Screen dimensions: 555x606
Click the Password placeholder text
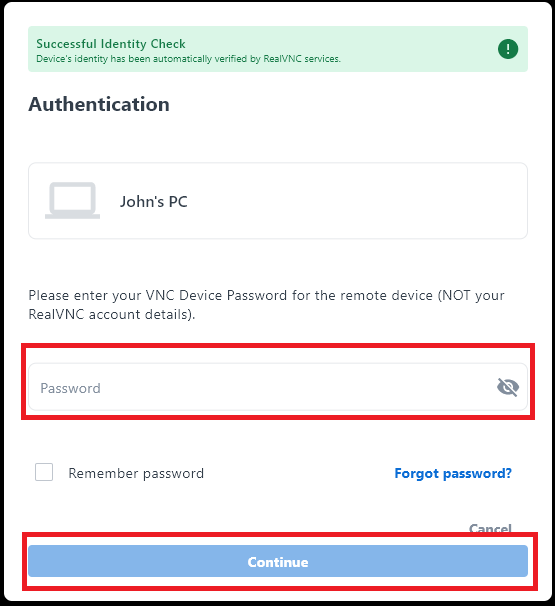click(x=70, y=388)
